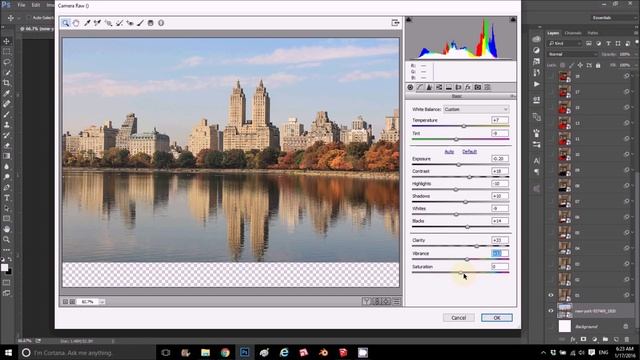Open the preview zoom level dropdown
This screenshot has width=640, height=360.
click(102, 302)
